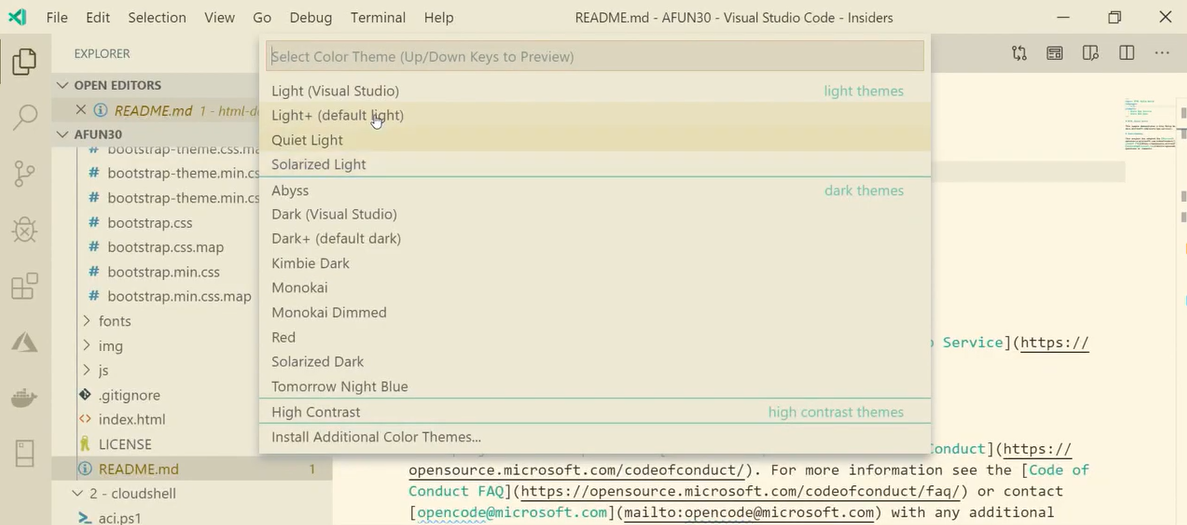1187x525 pixels.
Task: Open the Extensions view
Action: [x=25, y=287]
